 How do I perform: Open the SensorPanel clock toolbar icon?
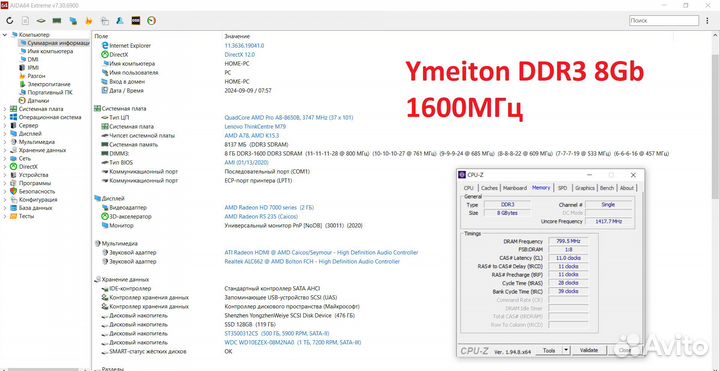point(152,21)
